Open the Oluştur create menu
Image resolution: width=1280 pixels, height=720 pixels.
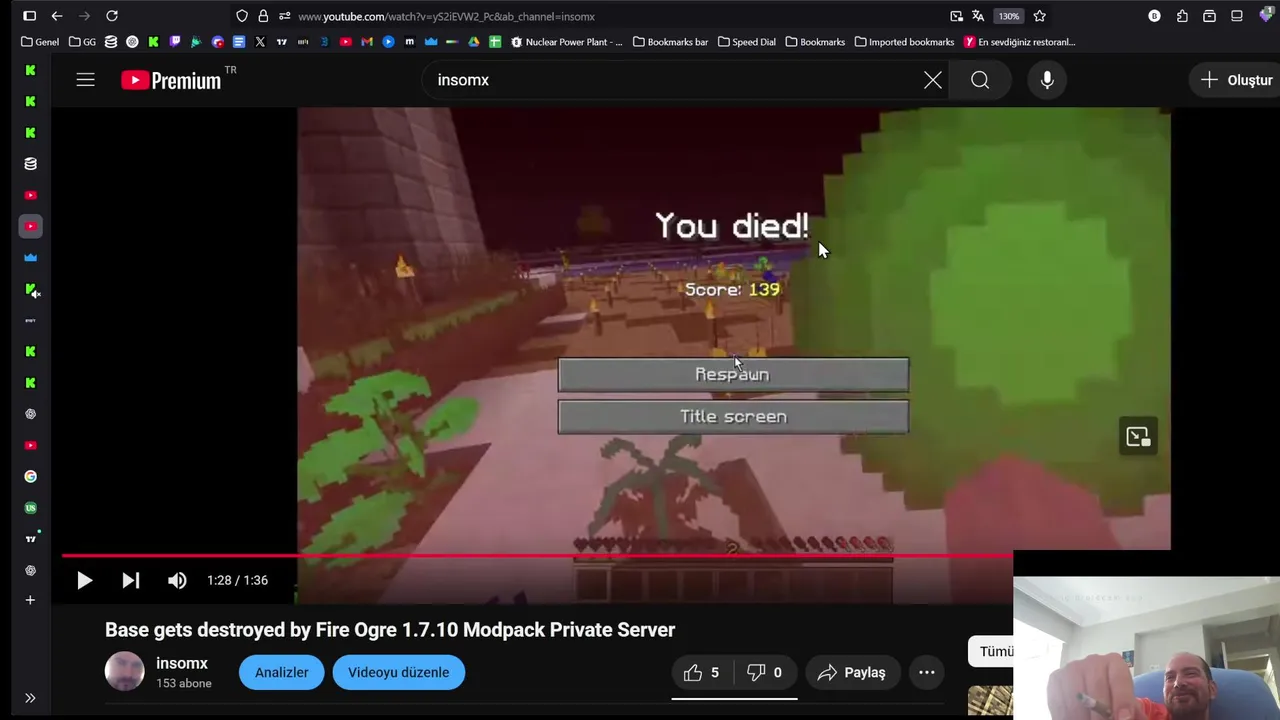click(1236, 80)
